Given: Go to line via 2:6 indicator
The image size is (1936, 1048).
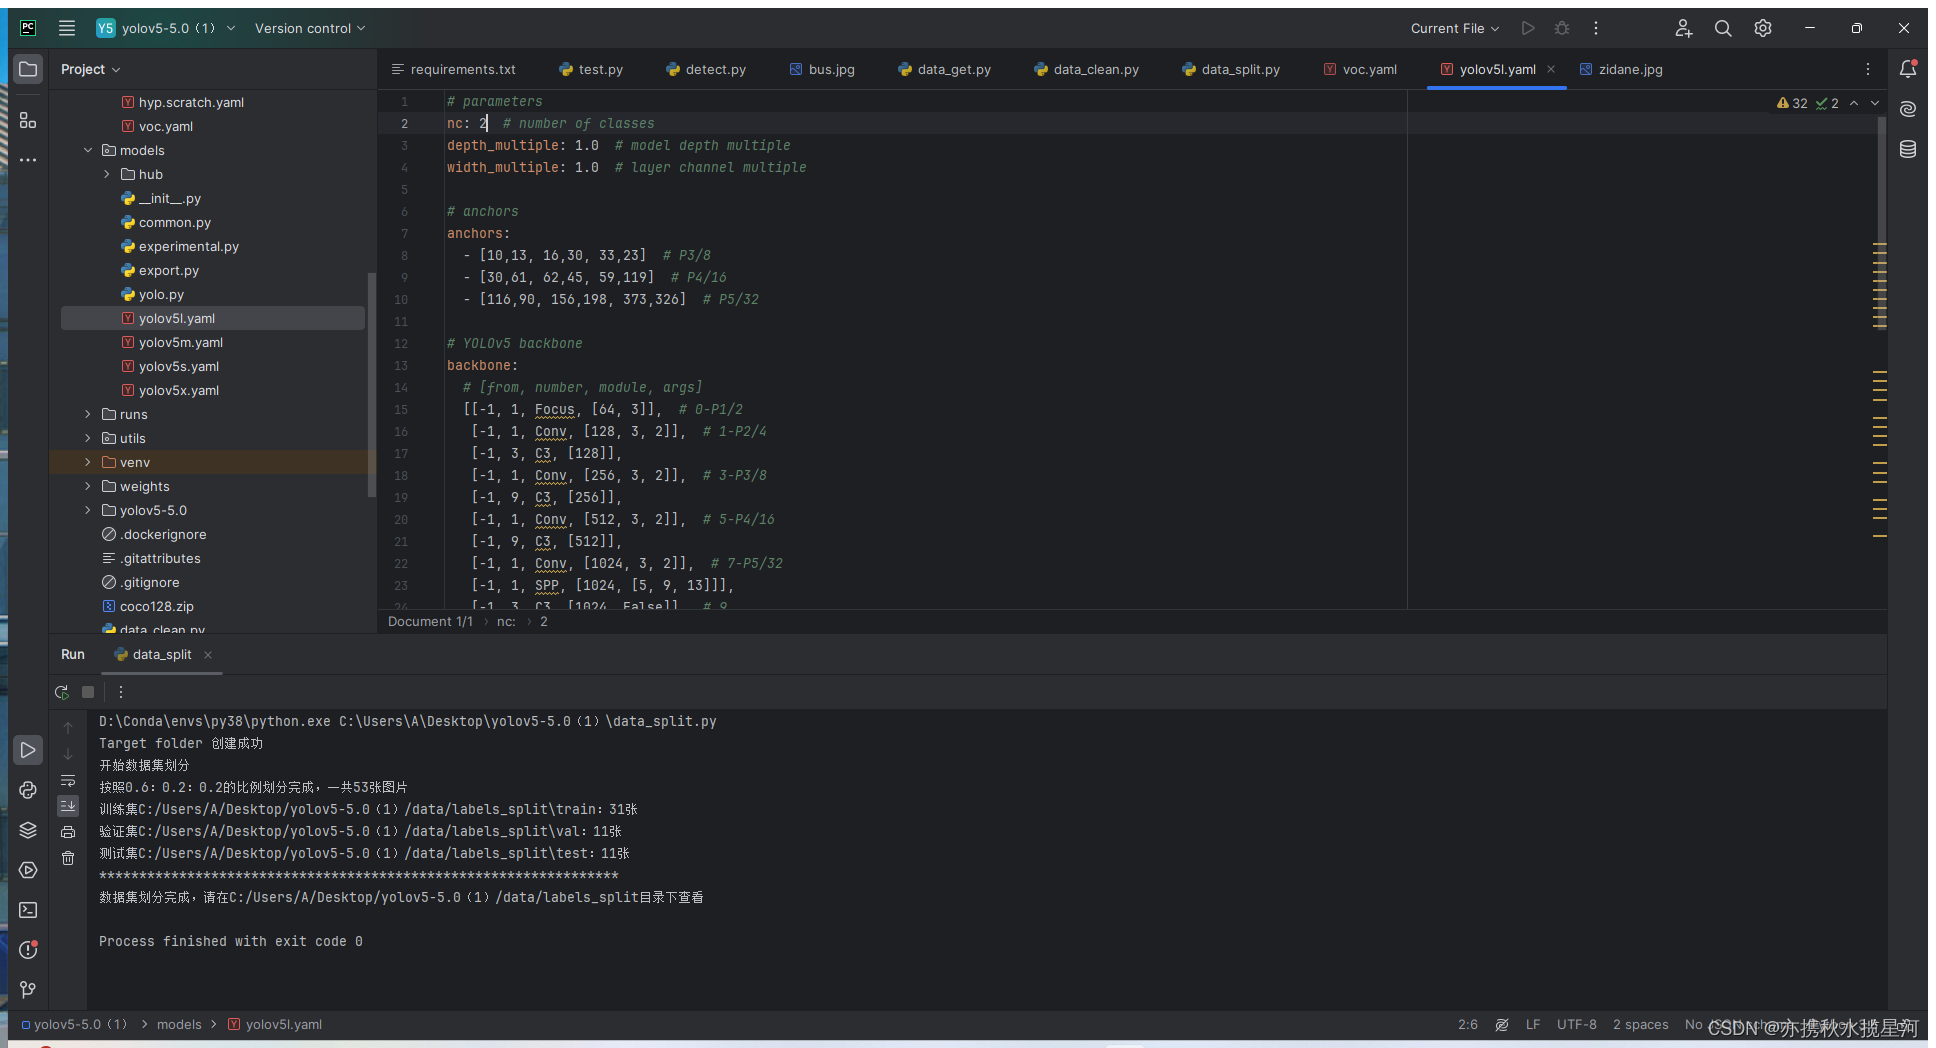Looking at the screenshot, I should 1468,1025.
